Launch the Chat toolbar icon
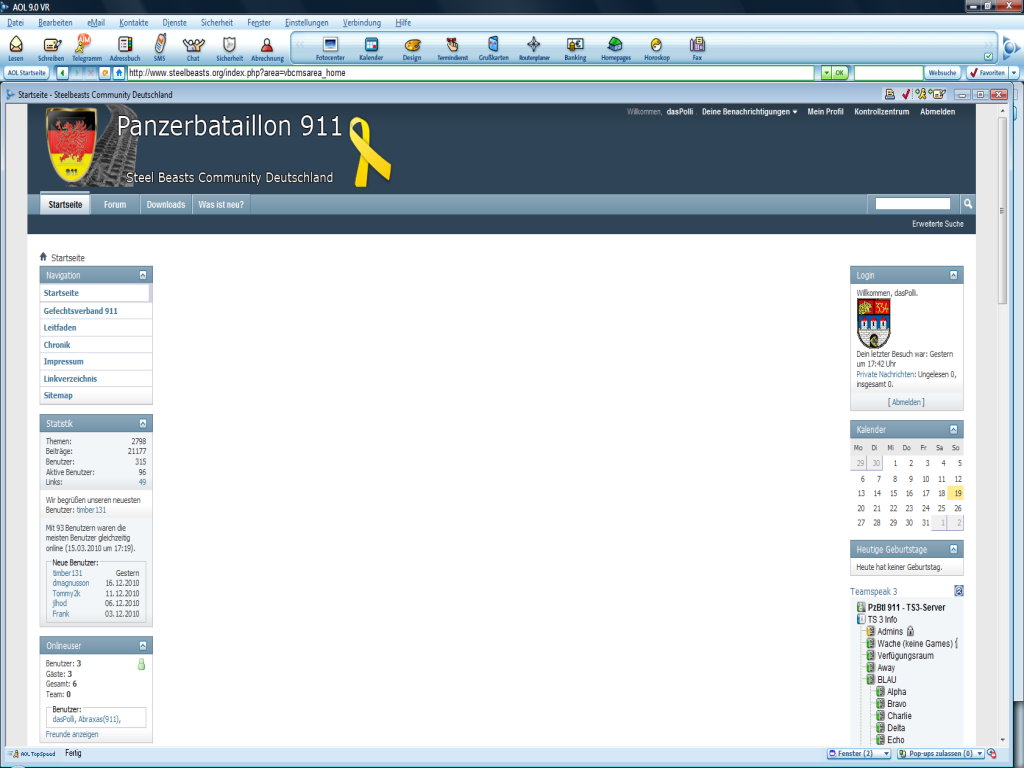The width and height of the screenshot is (1024, 768). [x=192, y=45]
